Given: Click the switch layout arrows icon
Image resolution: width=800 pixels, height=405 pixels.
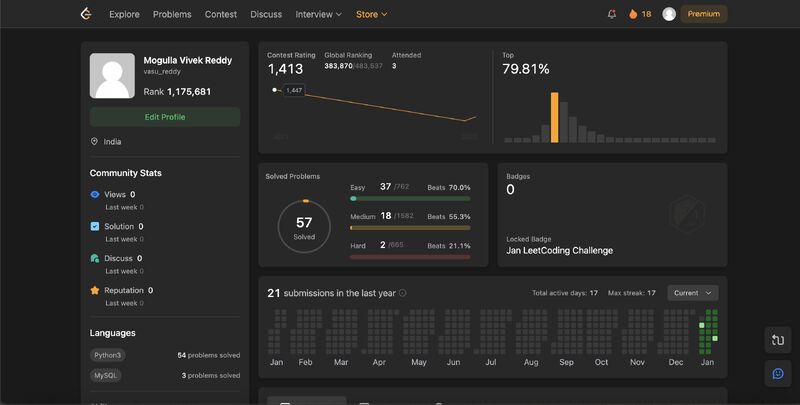Looking at the screenshot, I should (778, 340).
